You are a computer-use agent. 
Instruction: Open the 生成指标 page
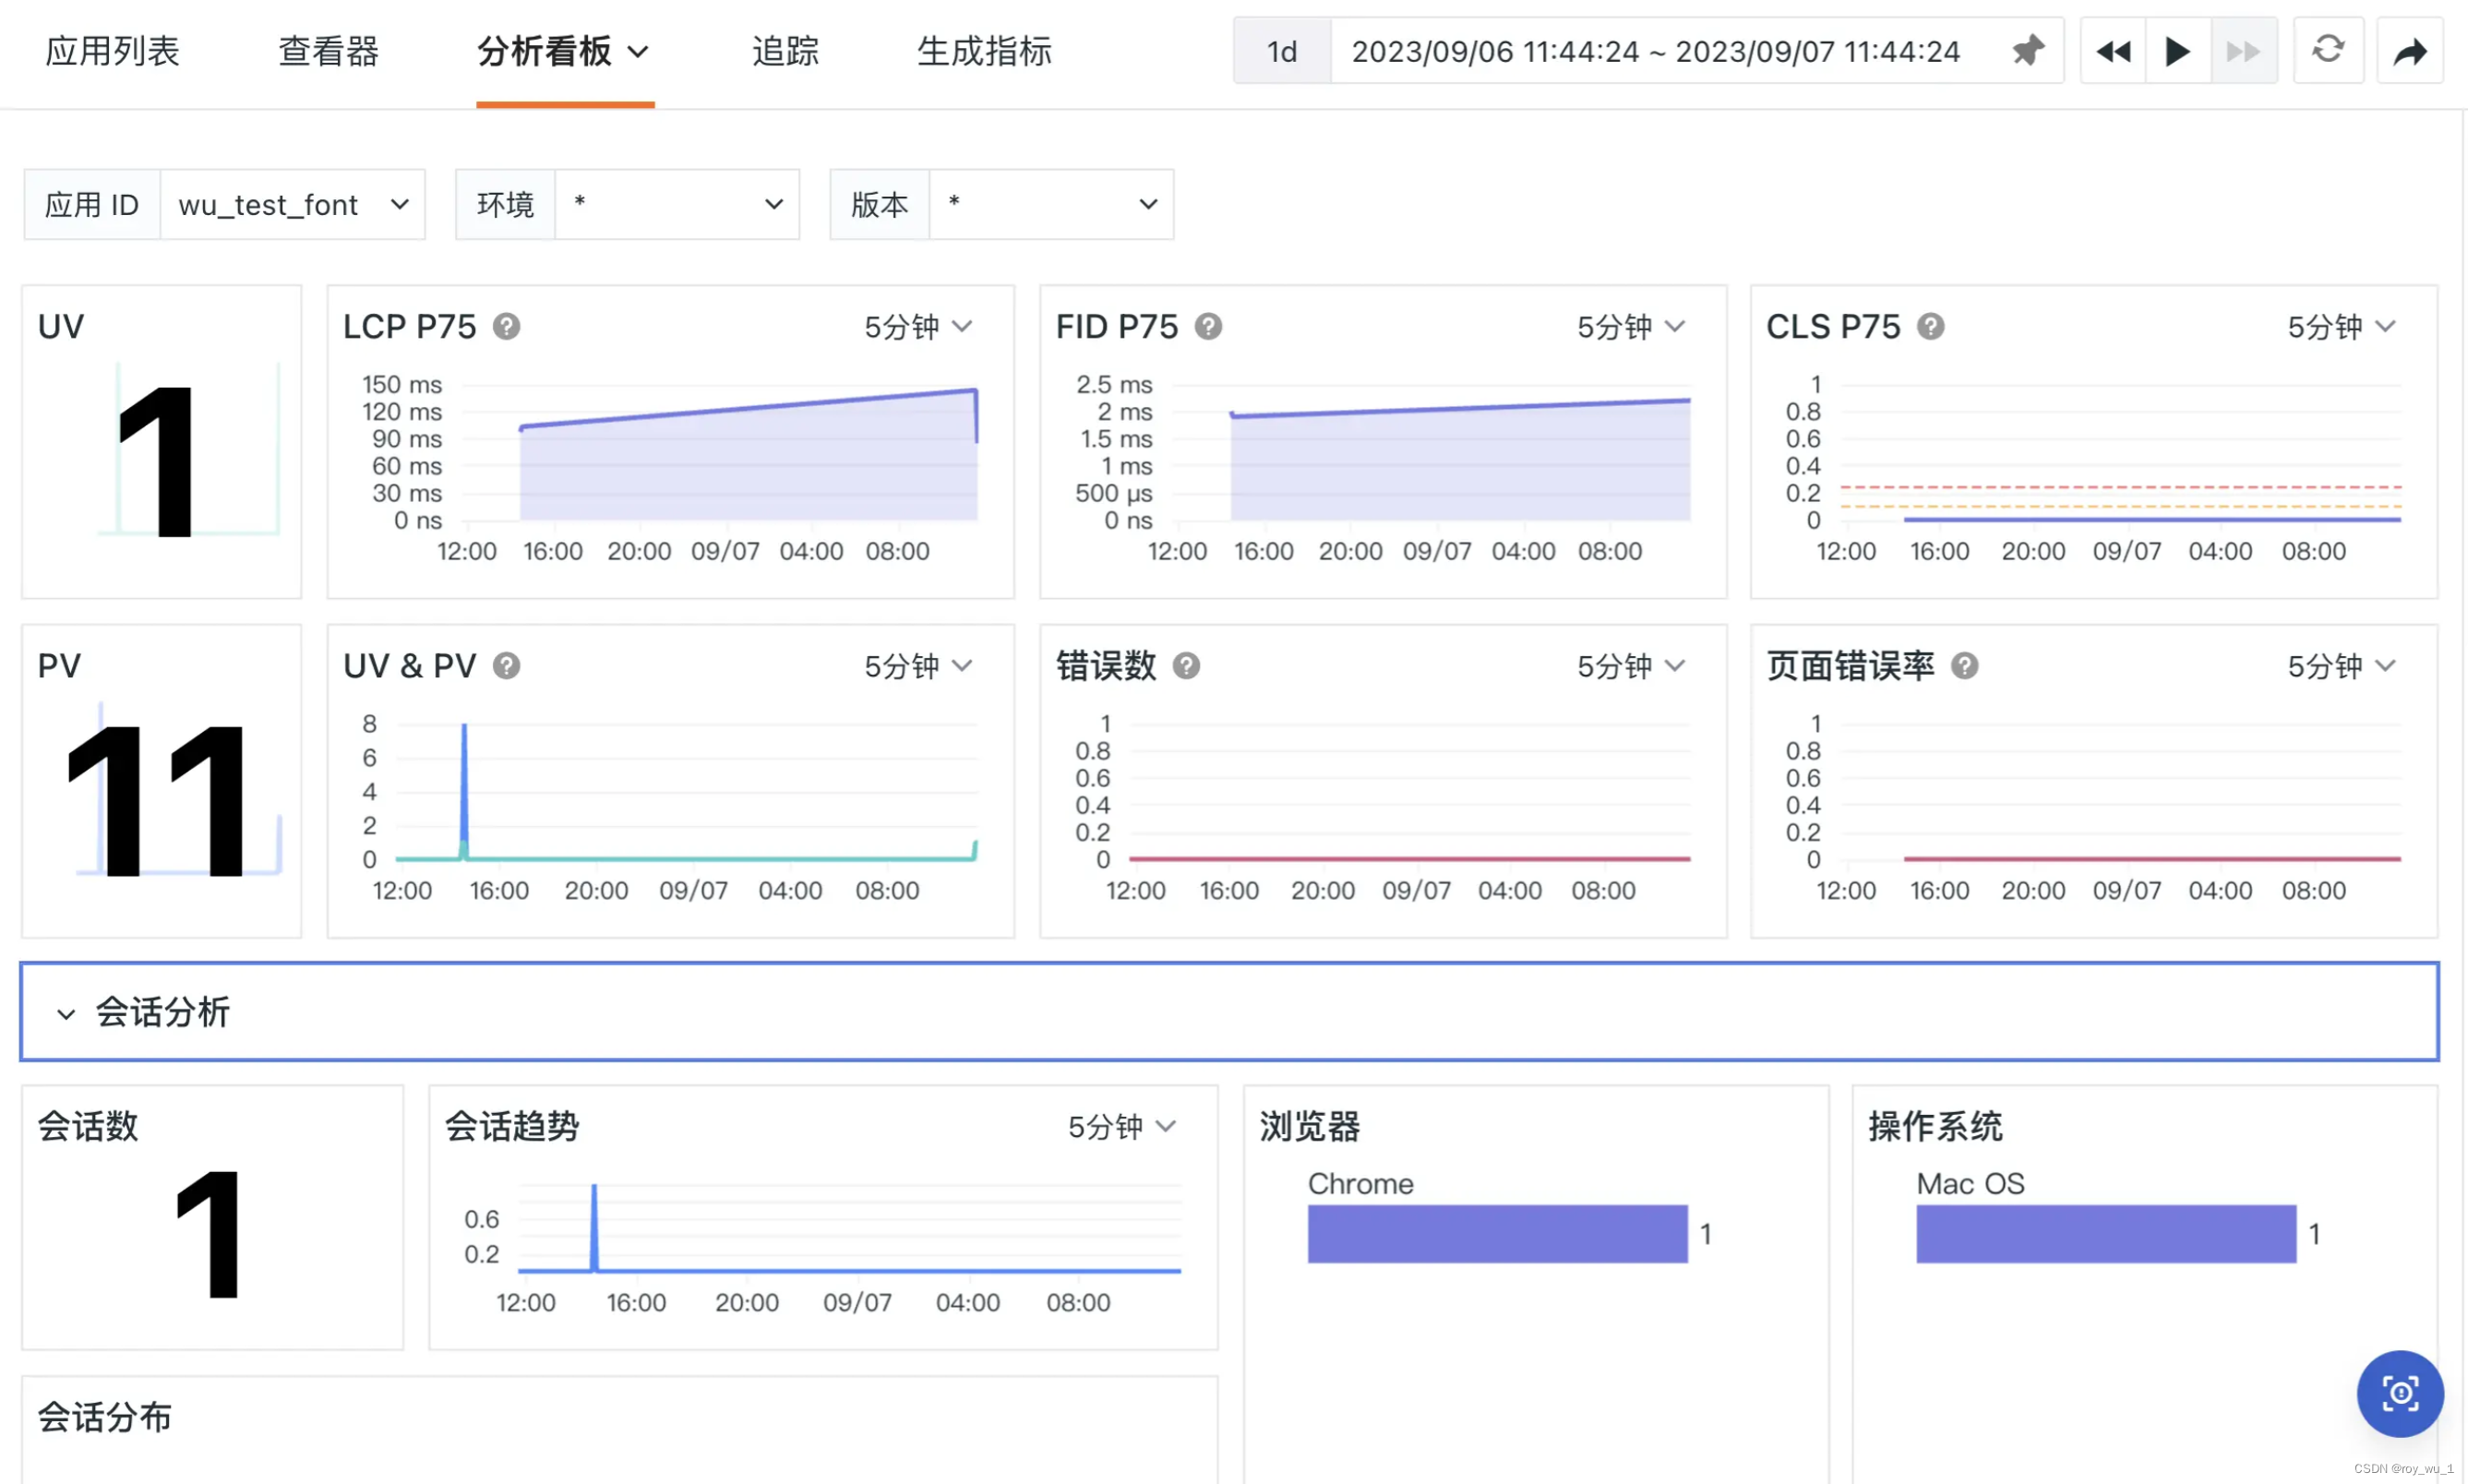click(984, 51)
